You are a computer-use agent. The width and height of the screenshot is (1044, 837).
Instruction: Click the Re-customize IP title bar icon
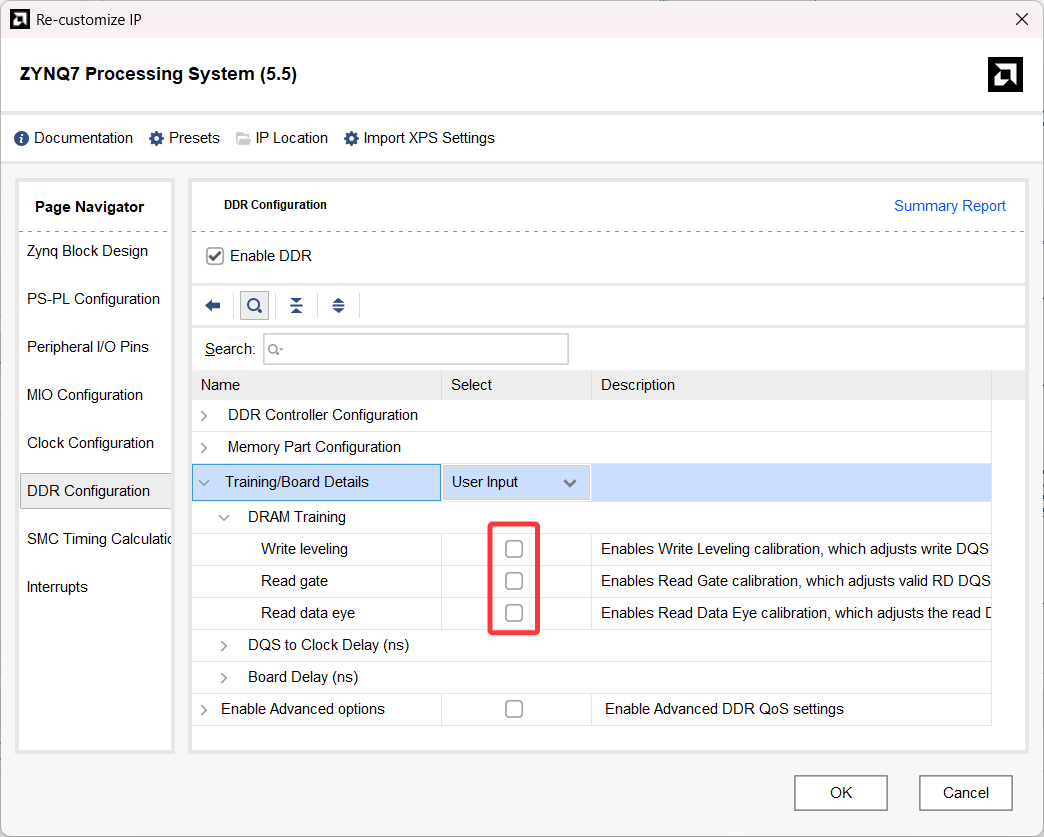tap(19, 19)
